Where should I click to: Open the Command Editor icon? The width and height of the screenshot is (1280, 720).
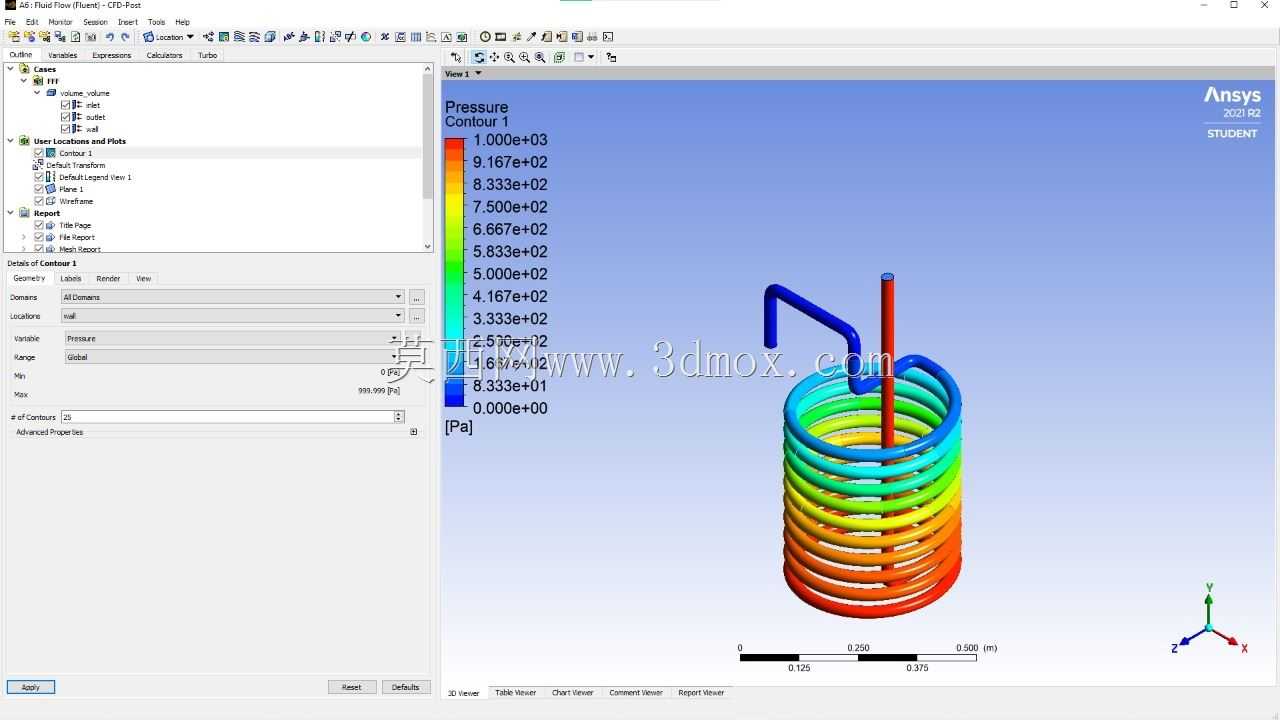(608, 37)
